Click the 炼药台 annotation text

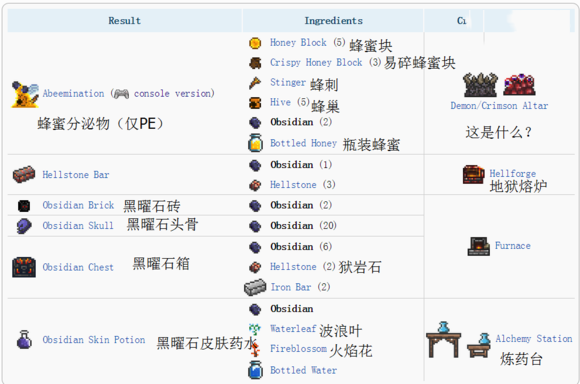point(521,359)
